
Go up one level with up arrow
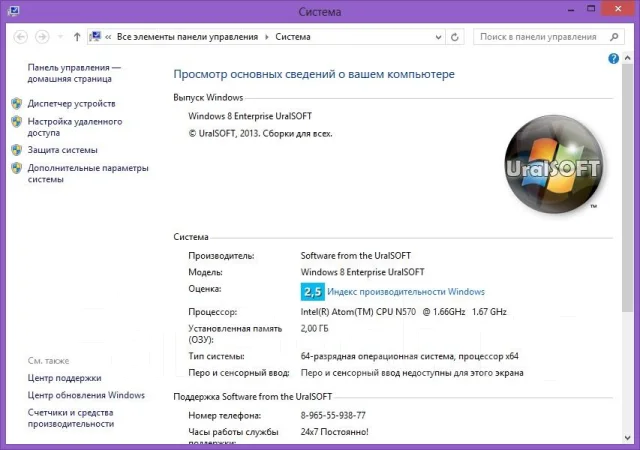[x=77, y=37]
